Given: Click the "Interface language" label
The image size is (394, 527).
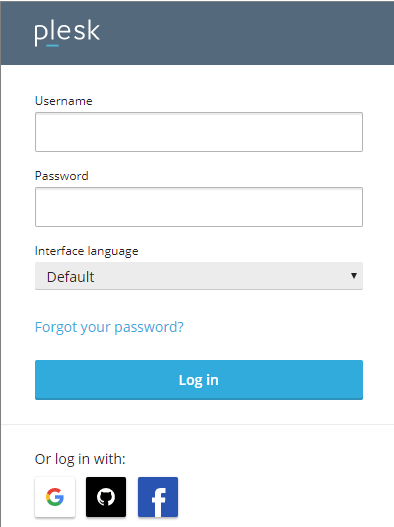Looking at the screenshot, I should pos(86,251).
